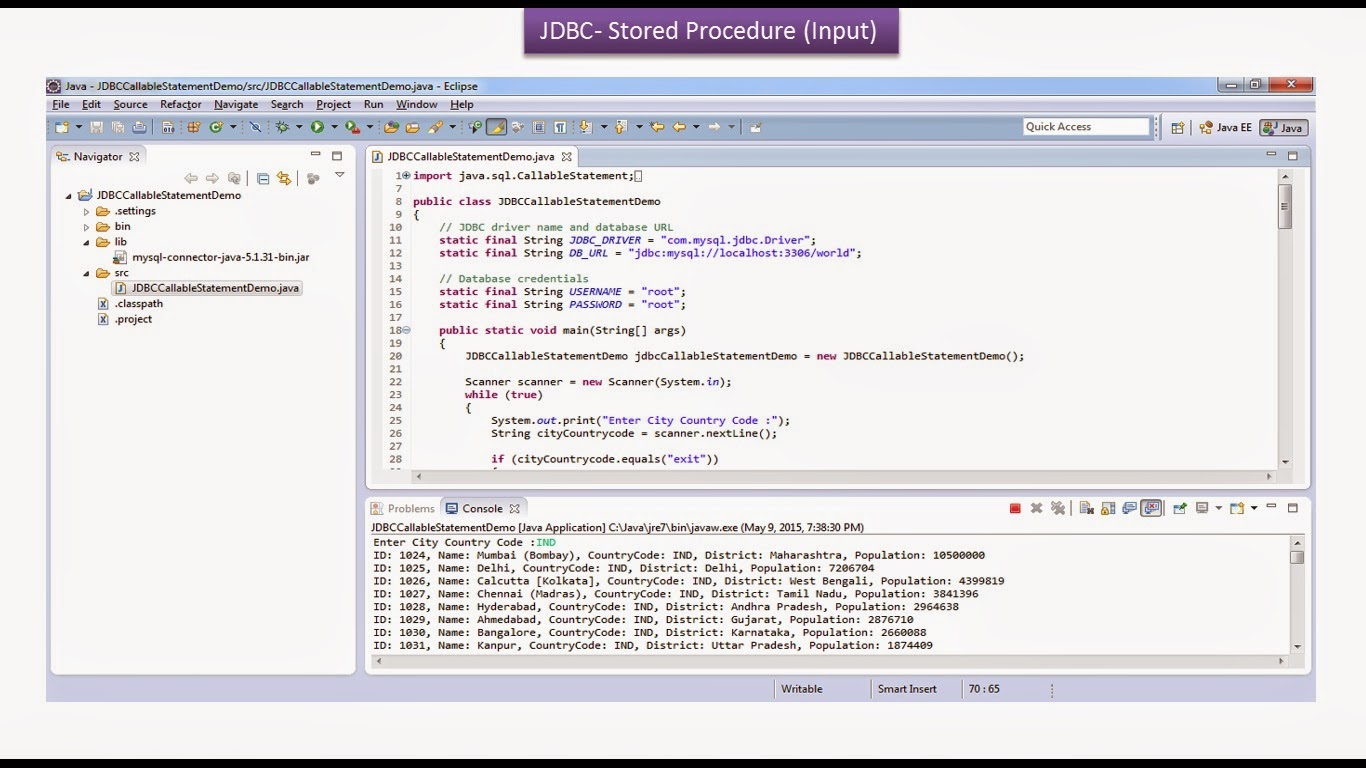
Task: Switch to the Problems tab
Action: tap(403, 508)
